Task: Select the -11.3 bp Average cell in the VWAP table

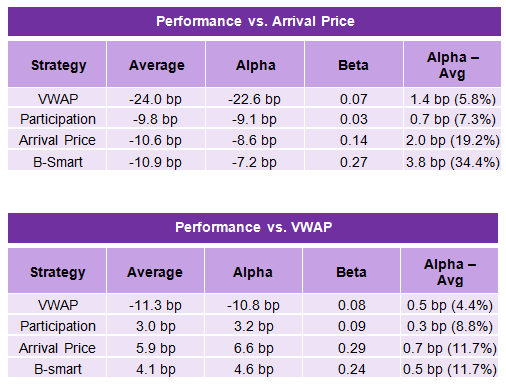Action: point(155,305)
